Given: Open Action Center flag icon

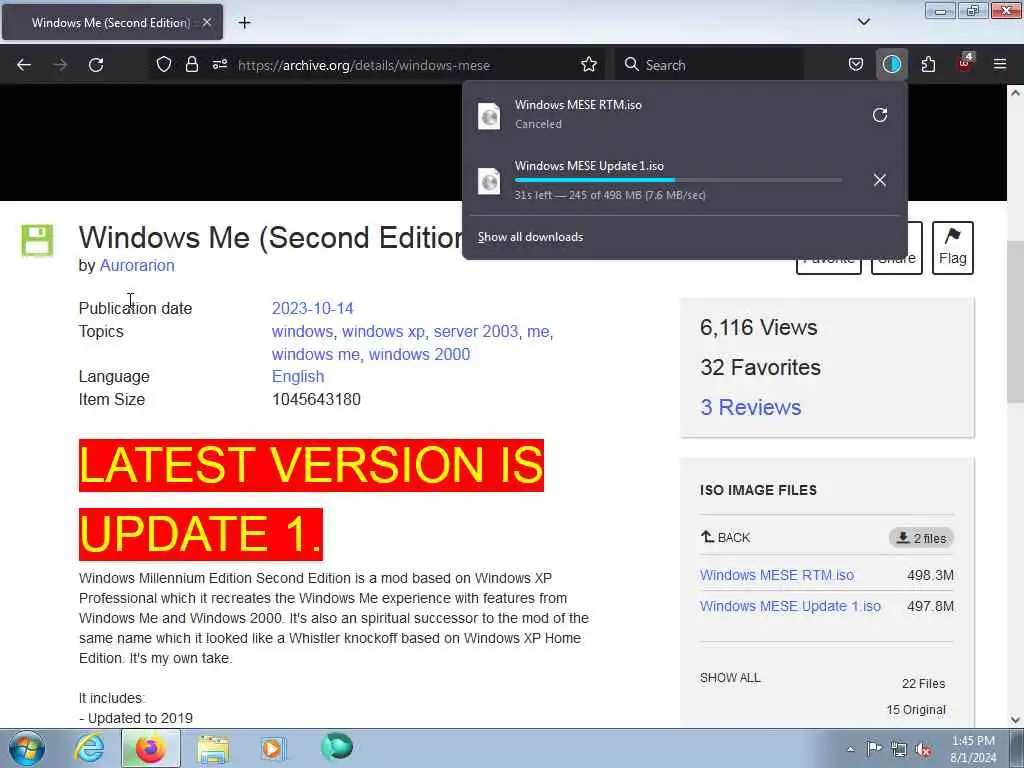Looking at the screenshot, I should 874,749.
